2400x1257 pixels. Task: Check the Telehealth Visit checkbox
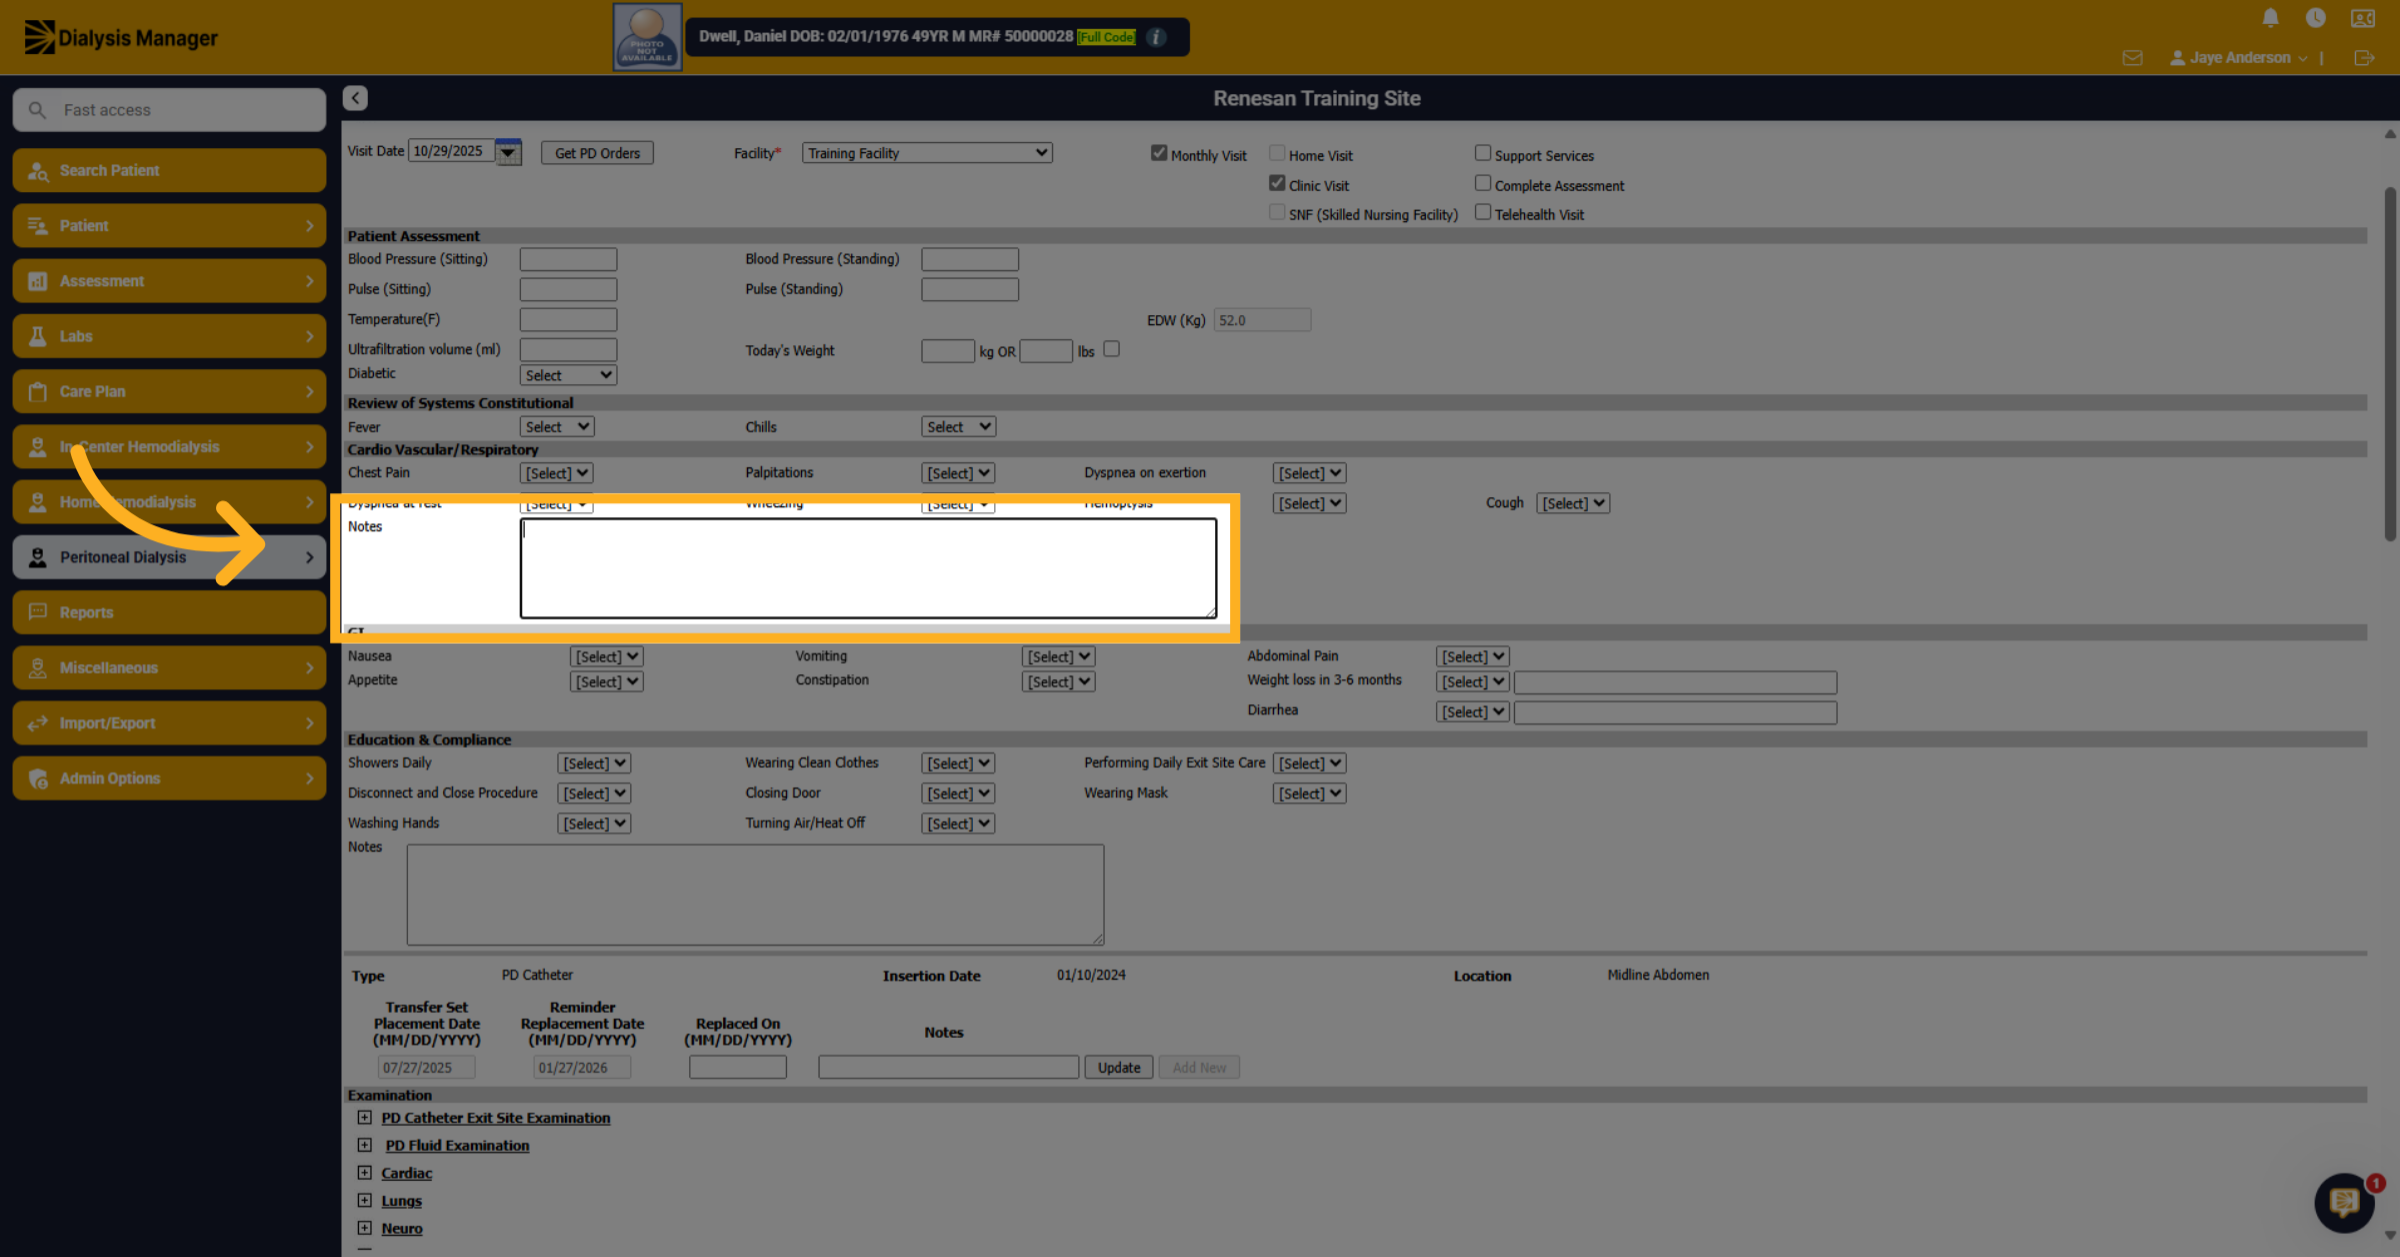click(x=1483, y=212)
